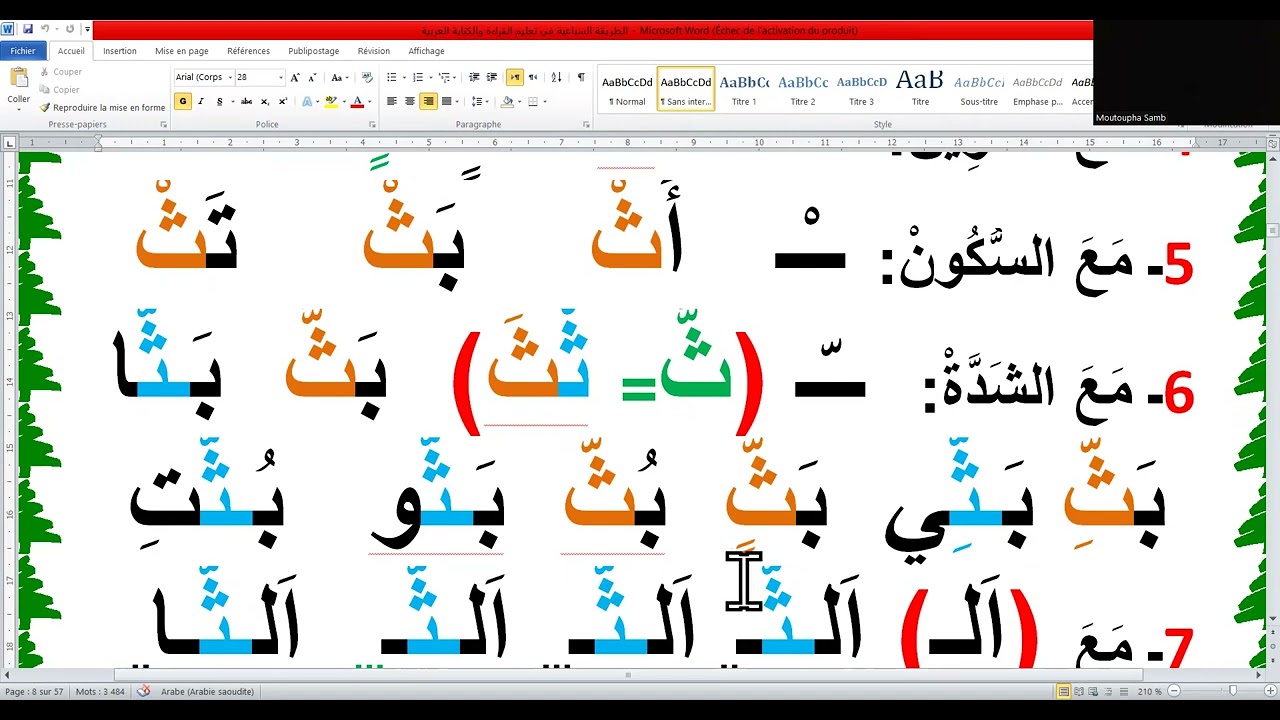
Task: Click the text effects glowing A icon
Action: (306, 101)
